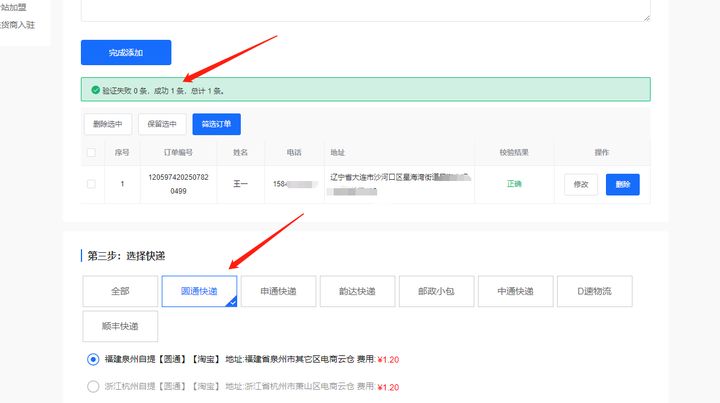
Task: Click the 货商入驻 sidebar link
Action: coord(17,25)
